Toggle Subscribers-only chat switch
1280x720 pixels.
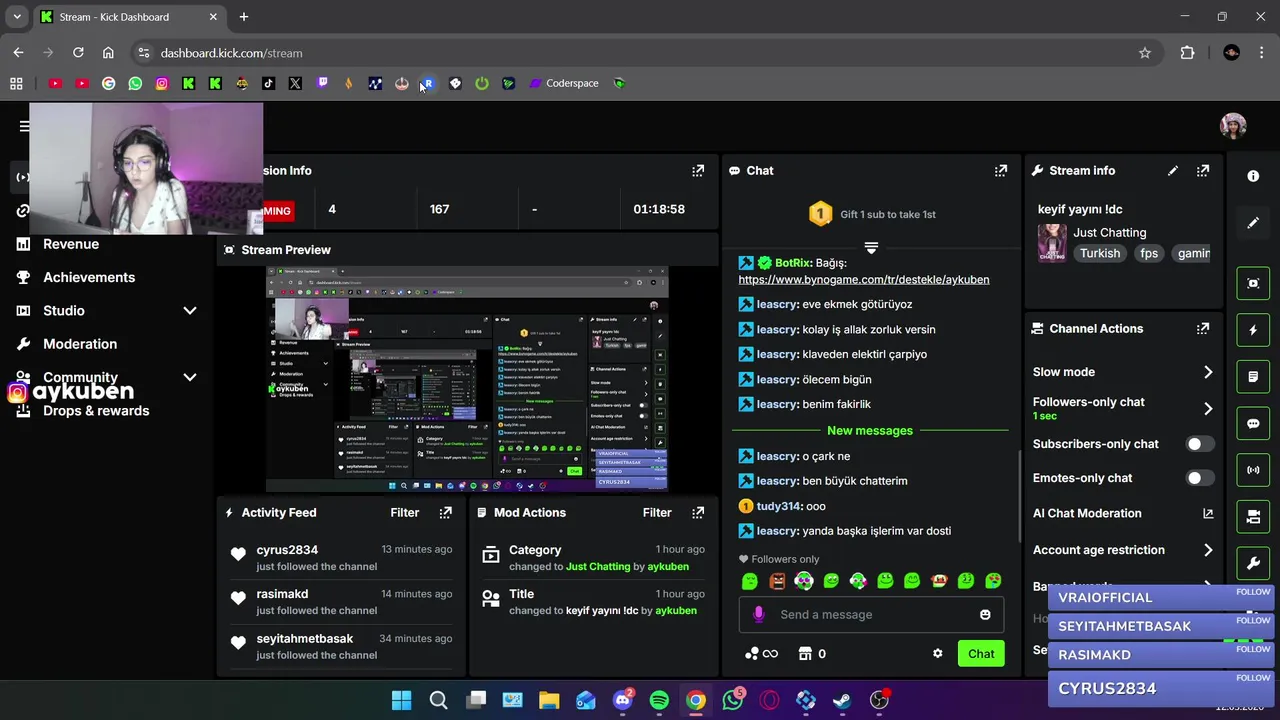1199,444
